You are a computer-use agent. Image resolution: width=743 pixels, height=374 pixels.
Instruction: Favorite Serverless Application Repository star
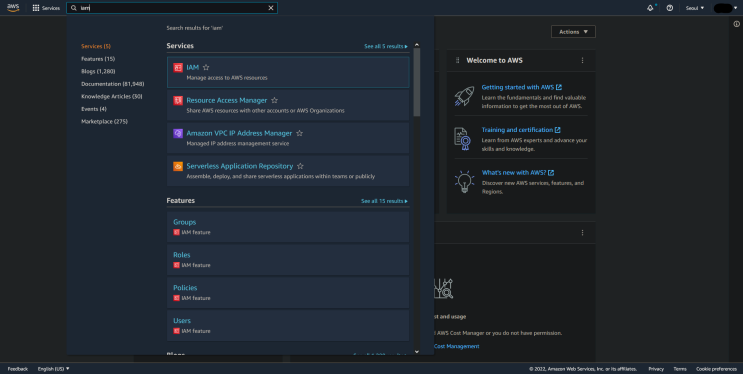pos(300,166)
